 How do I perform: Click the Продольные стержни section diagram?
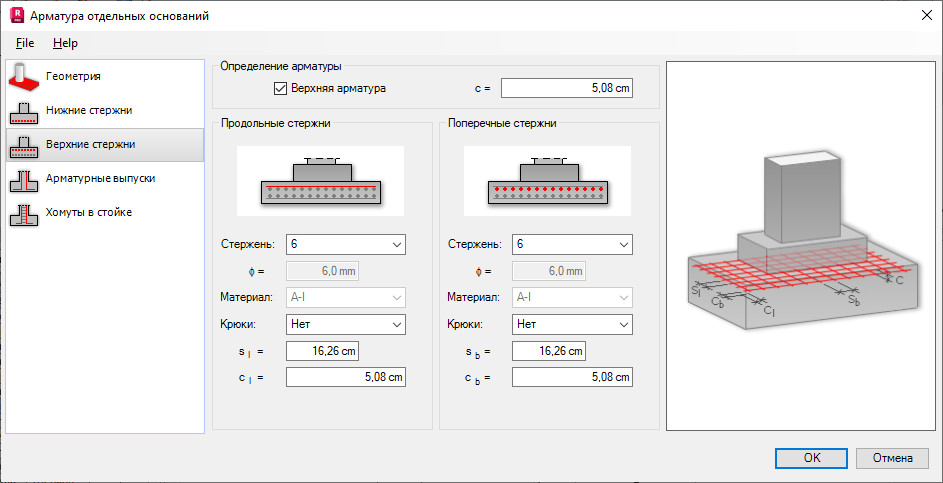point(321,181)
